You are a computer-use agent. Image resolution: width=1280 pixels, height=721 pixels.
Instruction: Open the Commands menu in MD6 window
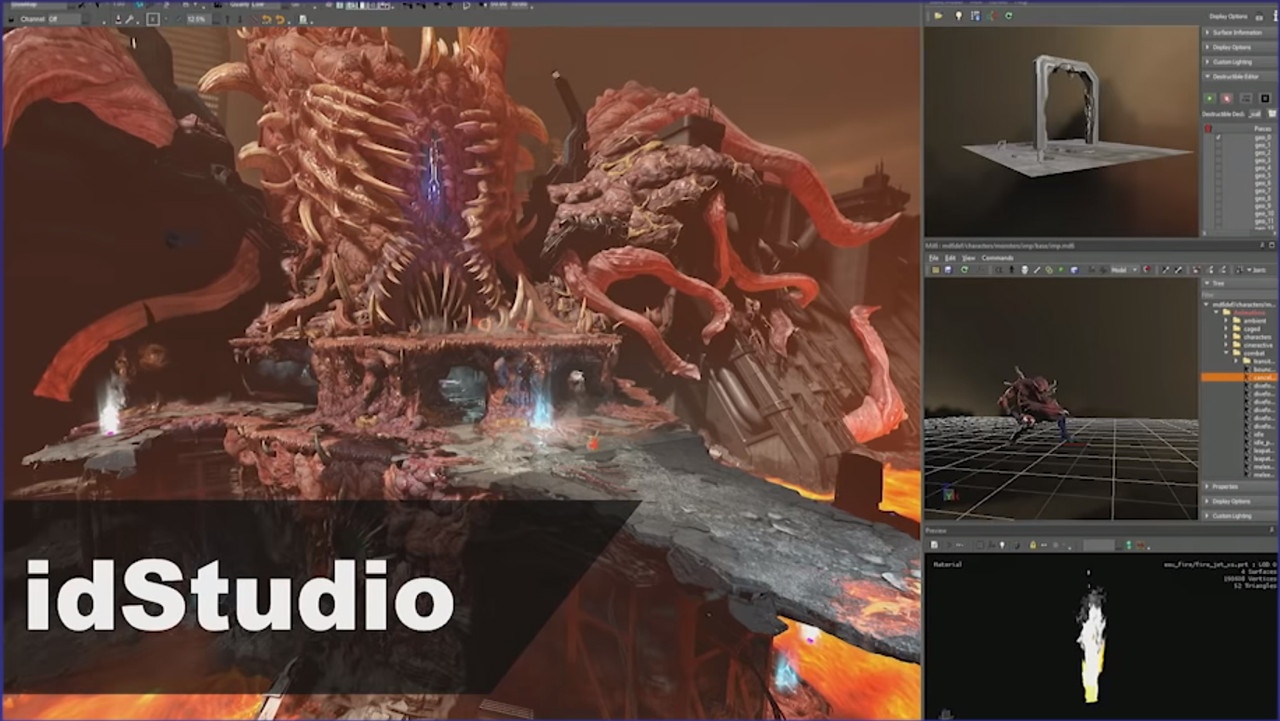point(997,258)
